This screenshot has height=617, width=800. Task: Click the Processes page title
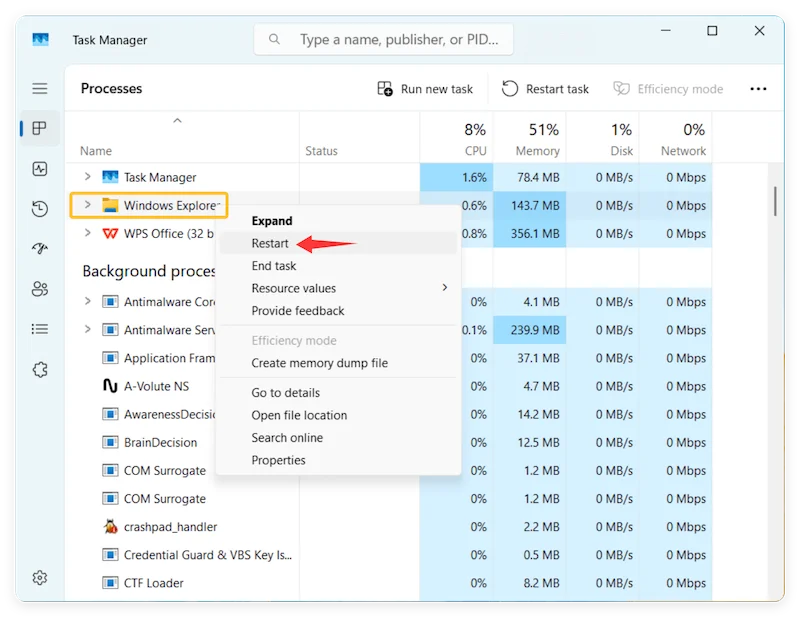[111, 89]
